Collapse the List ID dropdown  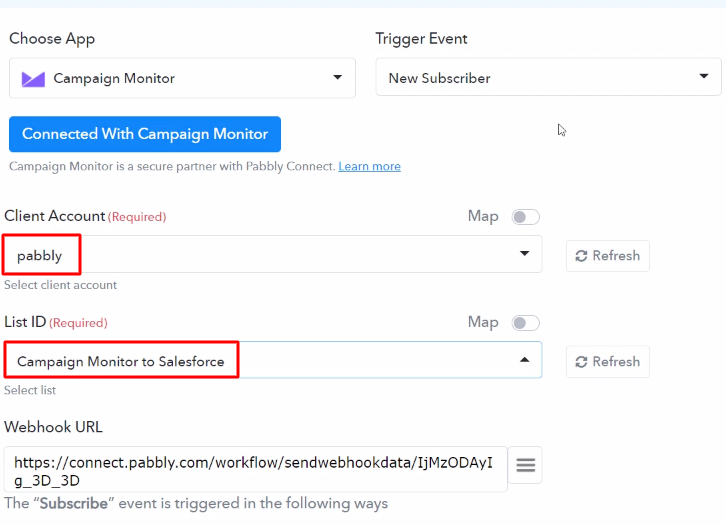273,360
